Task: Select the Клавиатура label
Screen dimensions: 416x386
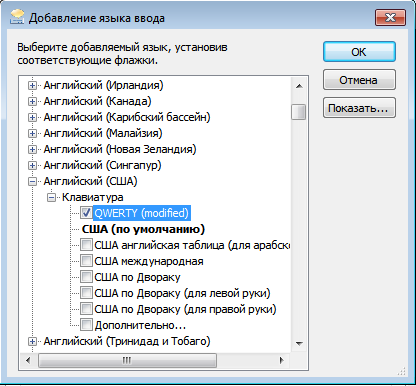Action: [x=93, y=197]
